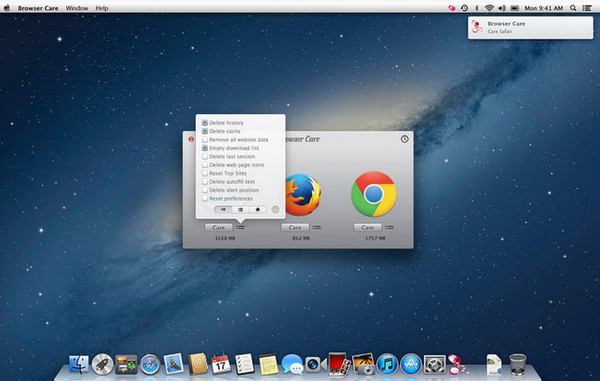Click the Care button under Chrome
This screenshot has width=600, height=381.
click(x=367, y=228)
